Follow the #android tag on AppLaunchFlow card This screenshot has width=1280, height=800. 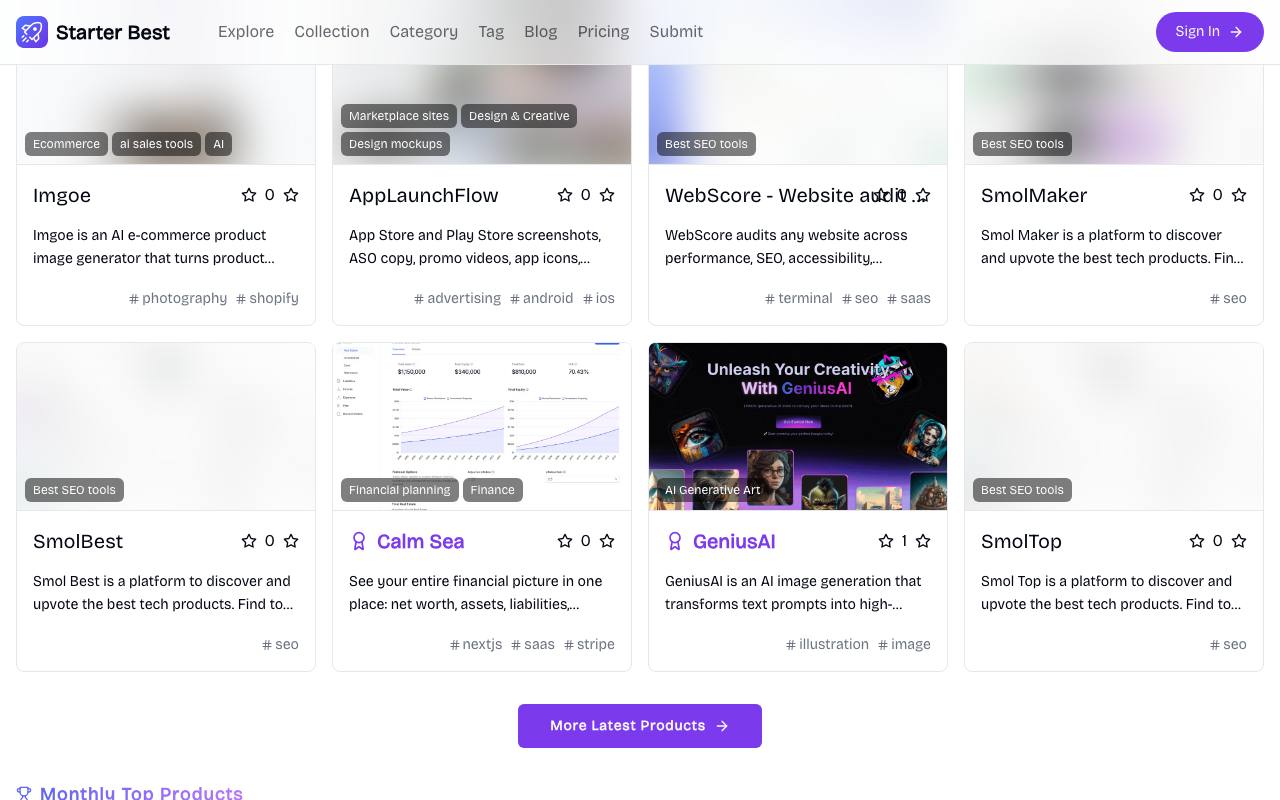pos(542,298)
